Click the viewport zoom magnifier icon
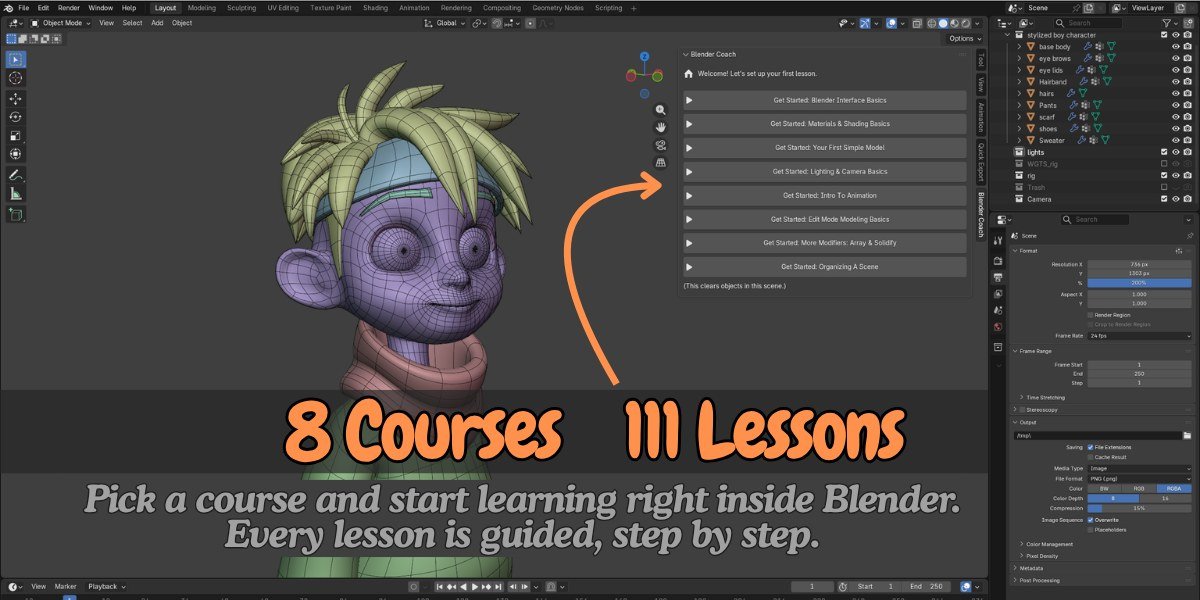The width and height of the screenshot is (1200, 600). 660,109
